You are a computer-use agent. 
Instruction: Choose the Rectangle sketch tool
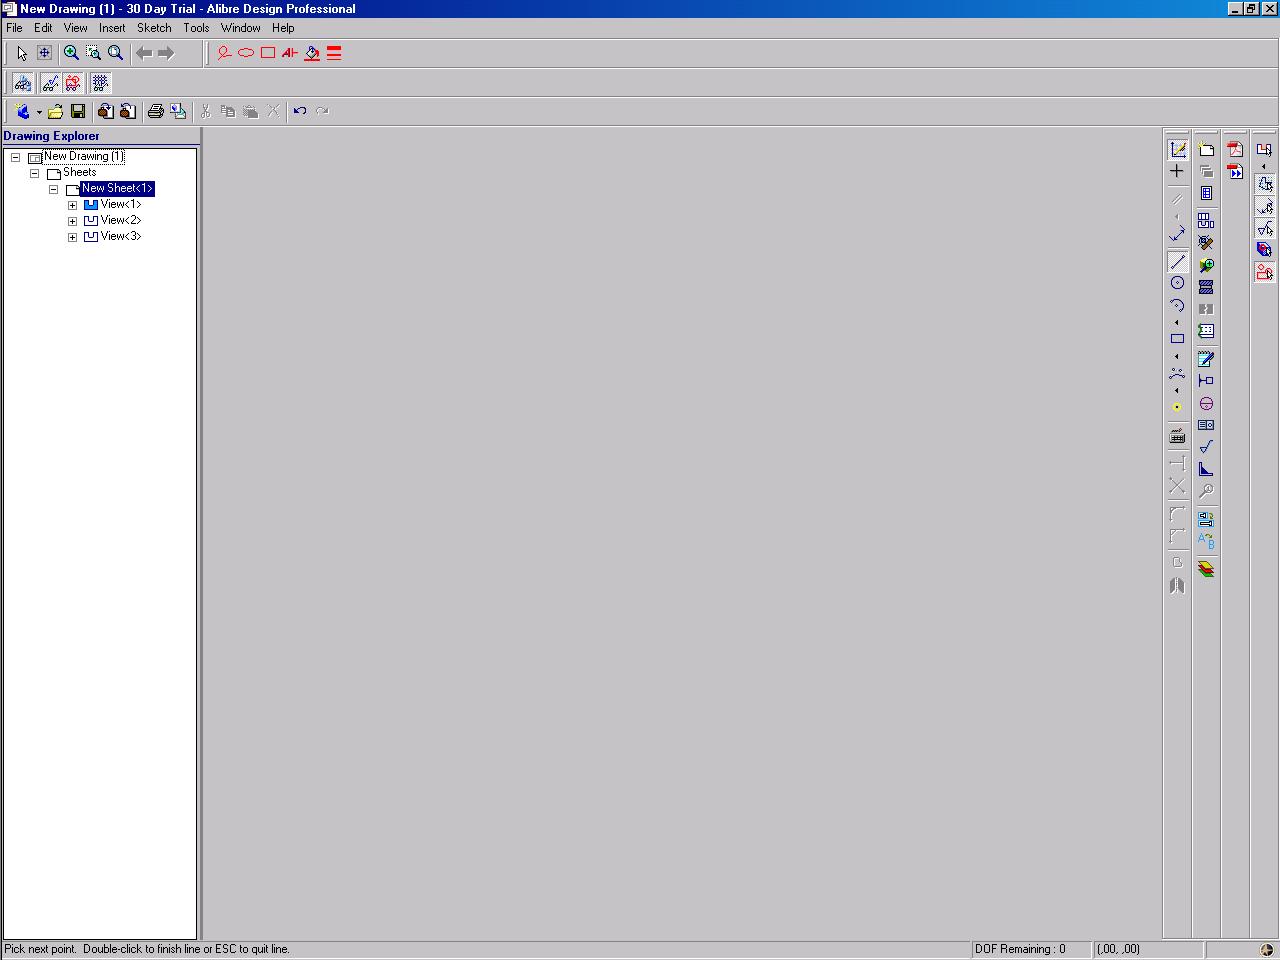[1177, 339]
